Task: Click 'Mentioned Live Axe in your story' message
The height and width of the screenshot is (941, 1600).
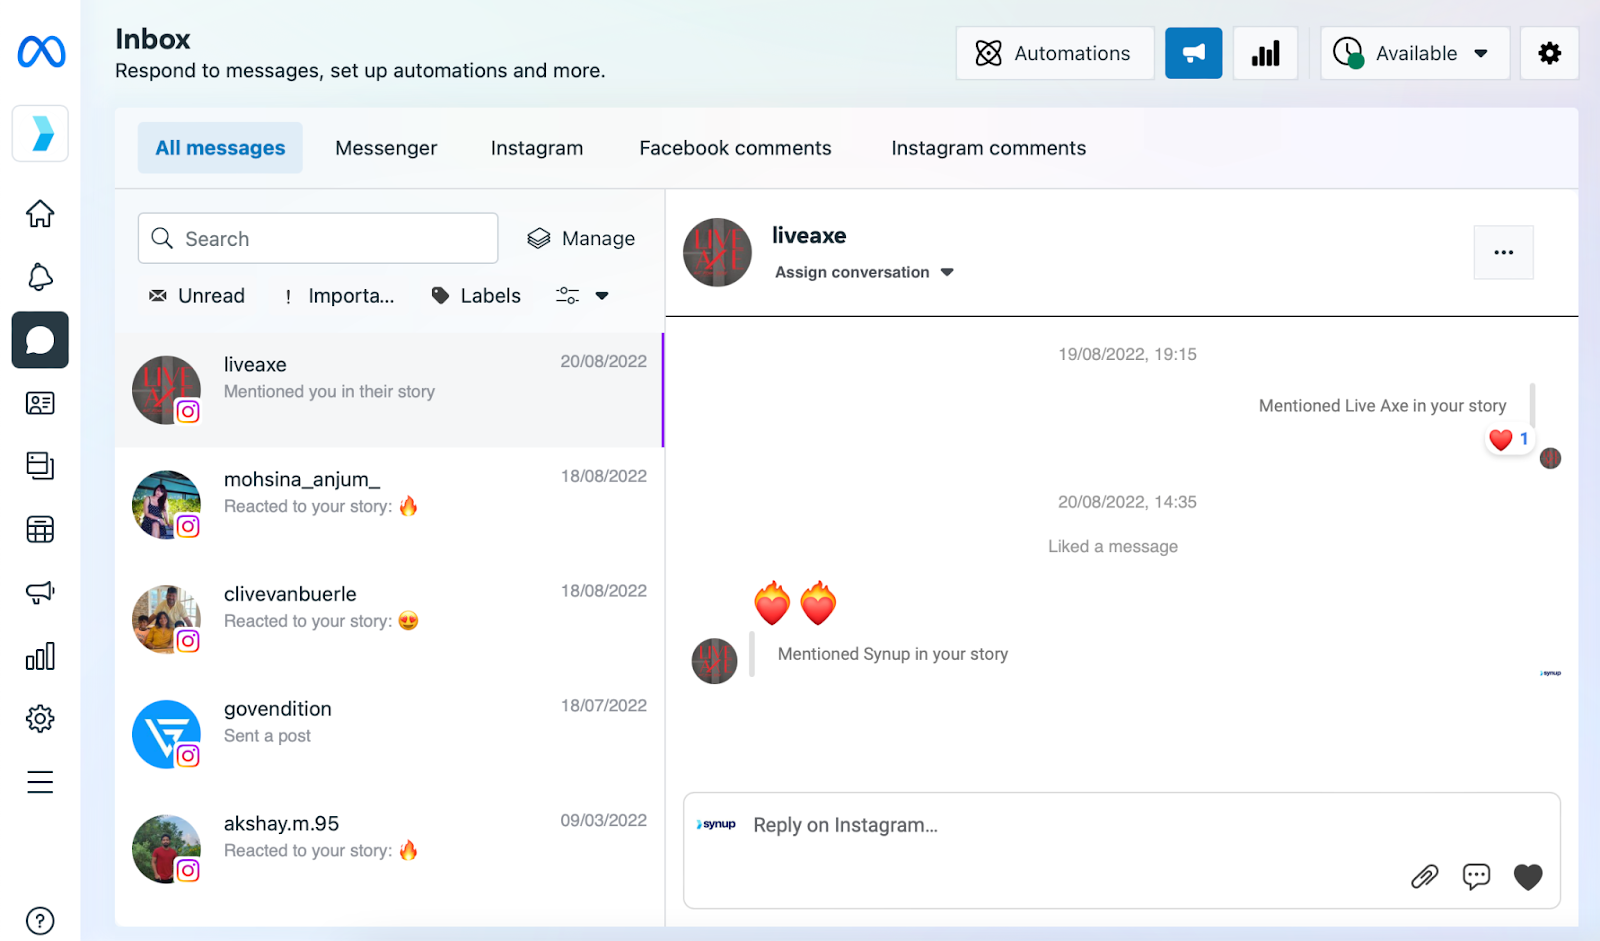Action: (x=1382, y=406)
